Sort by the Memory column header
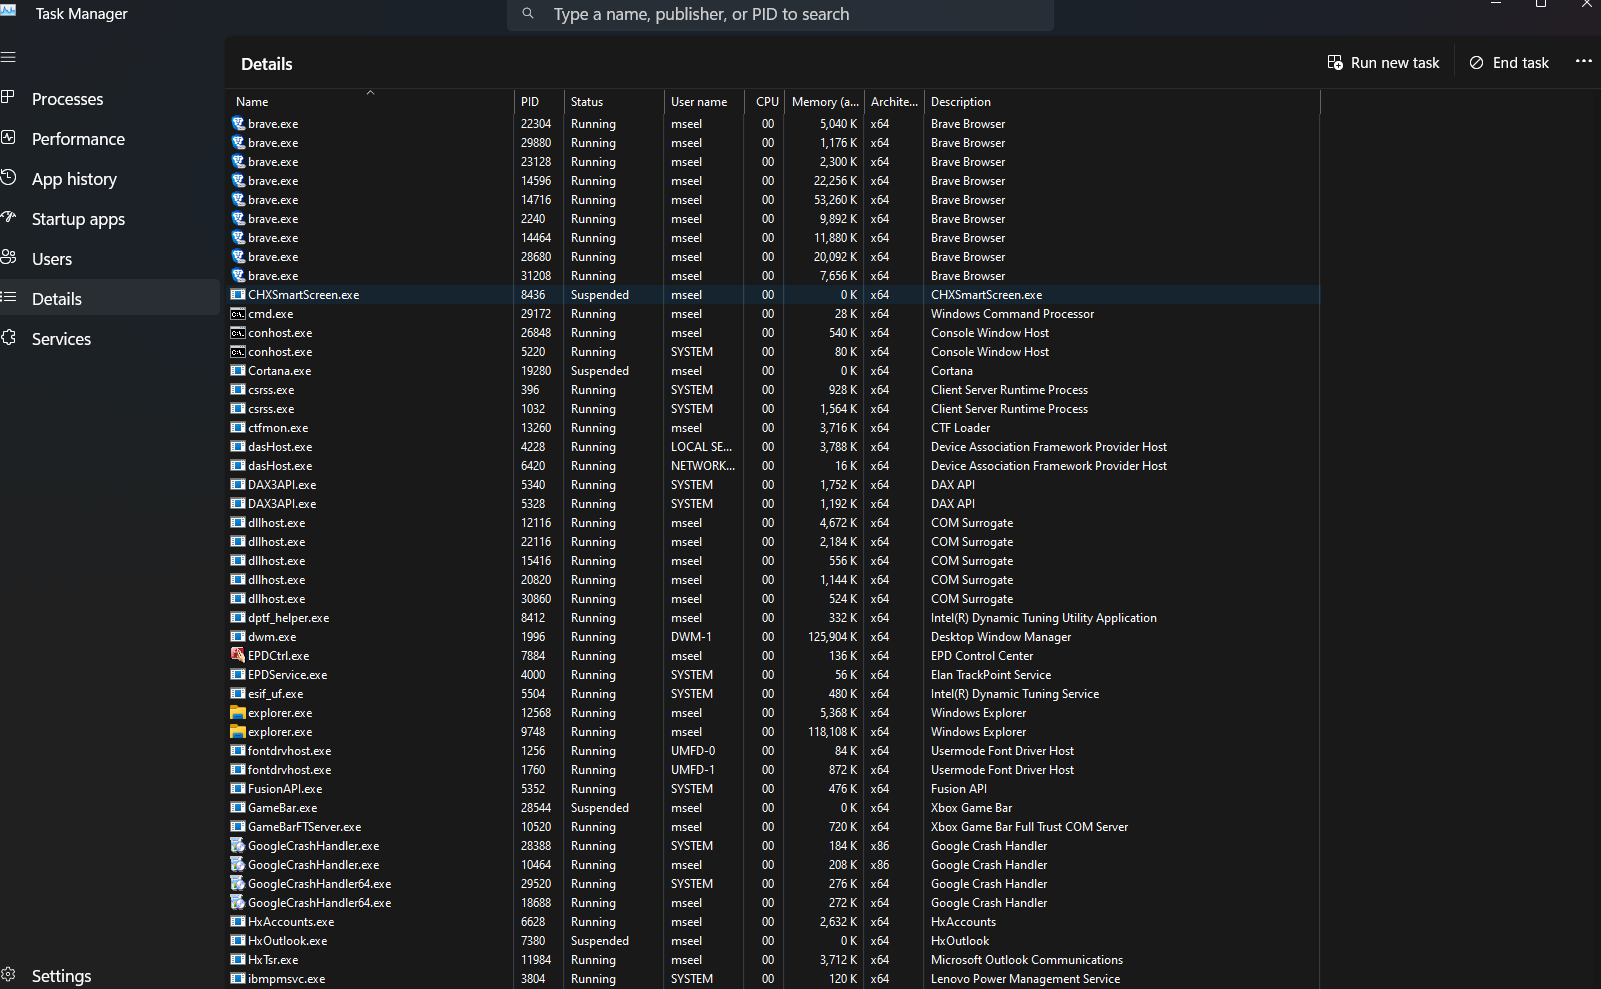 point(825,102)
